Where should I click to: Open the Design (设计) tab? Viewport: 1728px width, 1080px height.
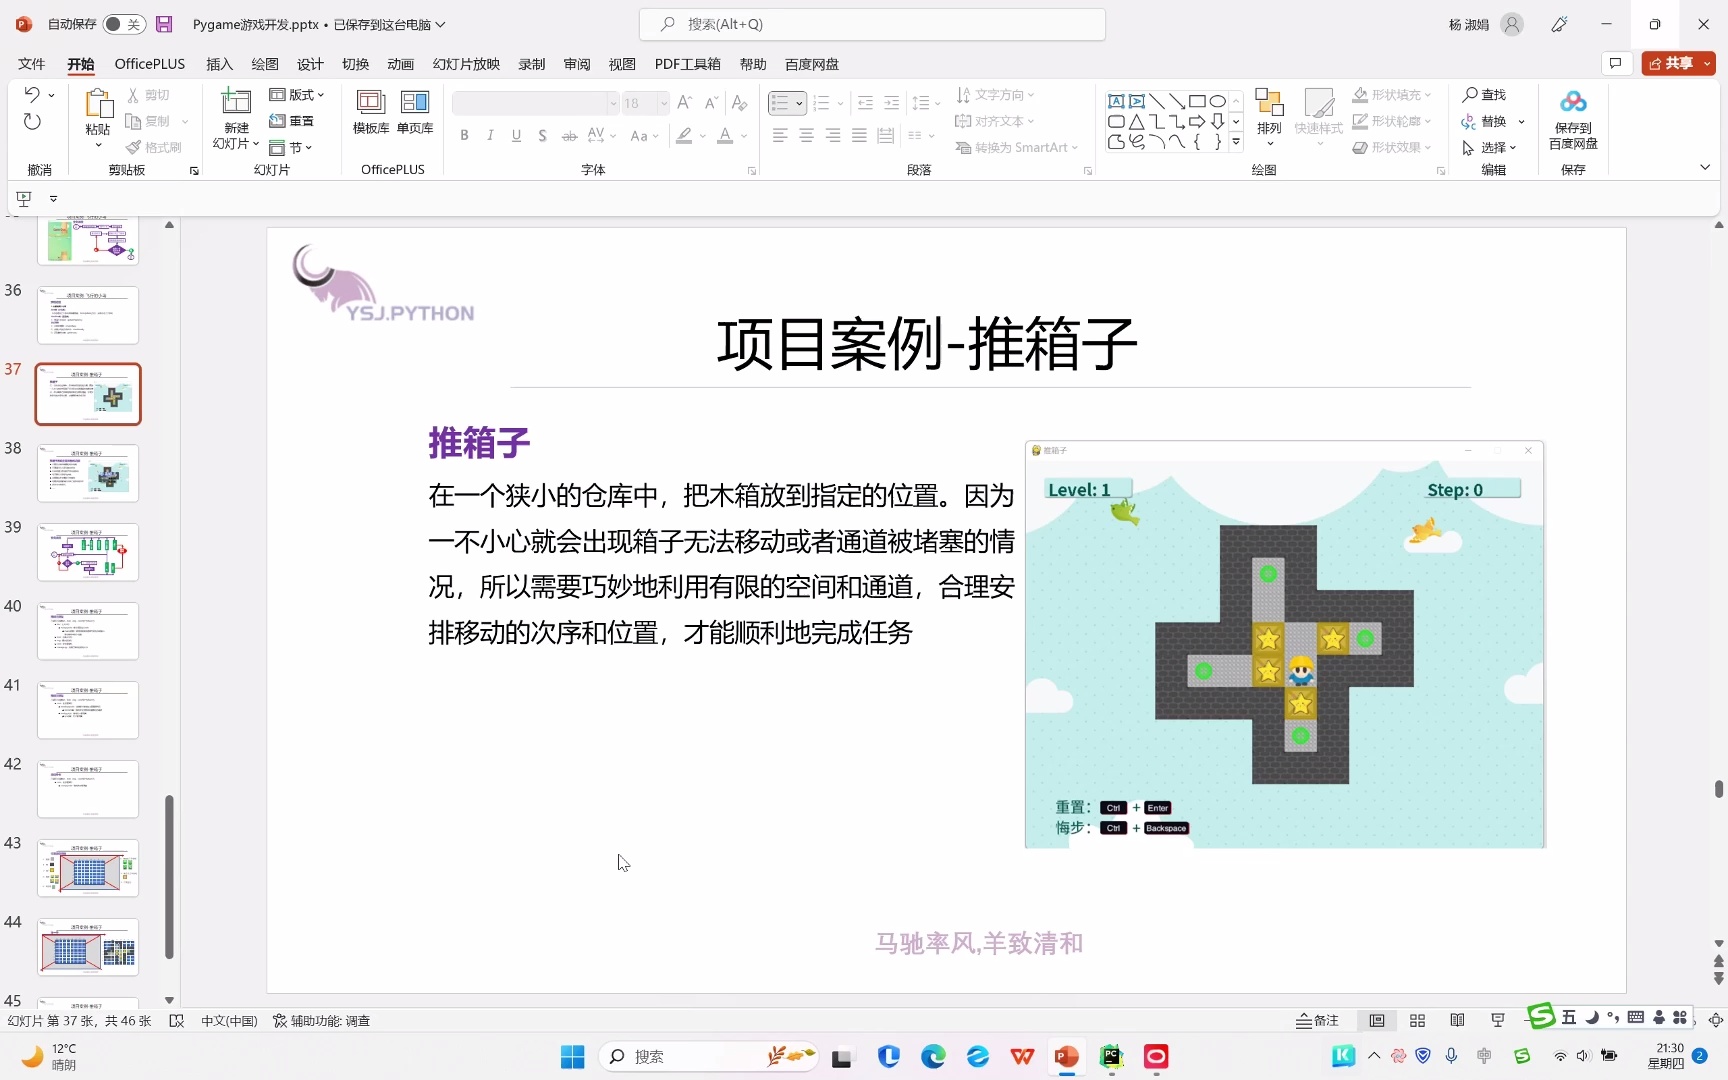(x=310, y=64)
